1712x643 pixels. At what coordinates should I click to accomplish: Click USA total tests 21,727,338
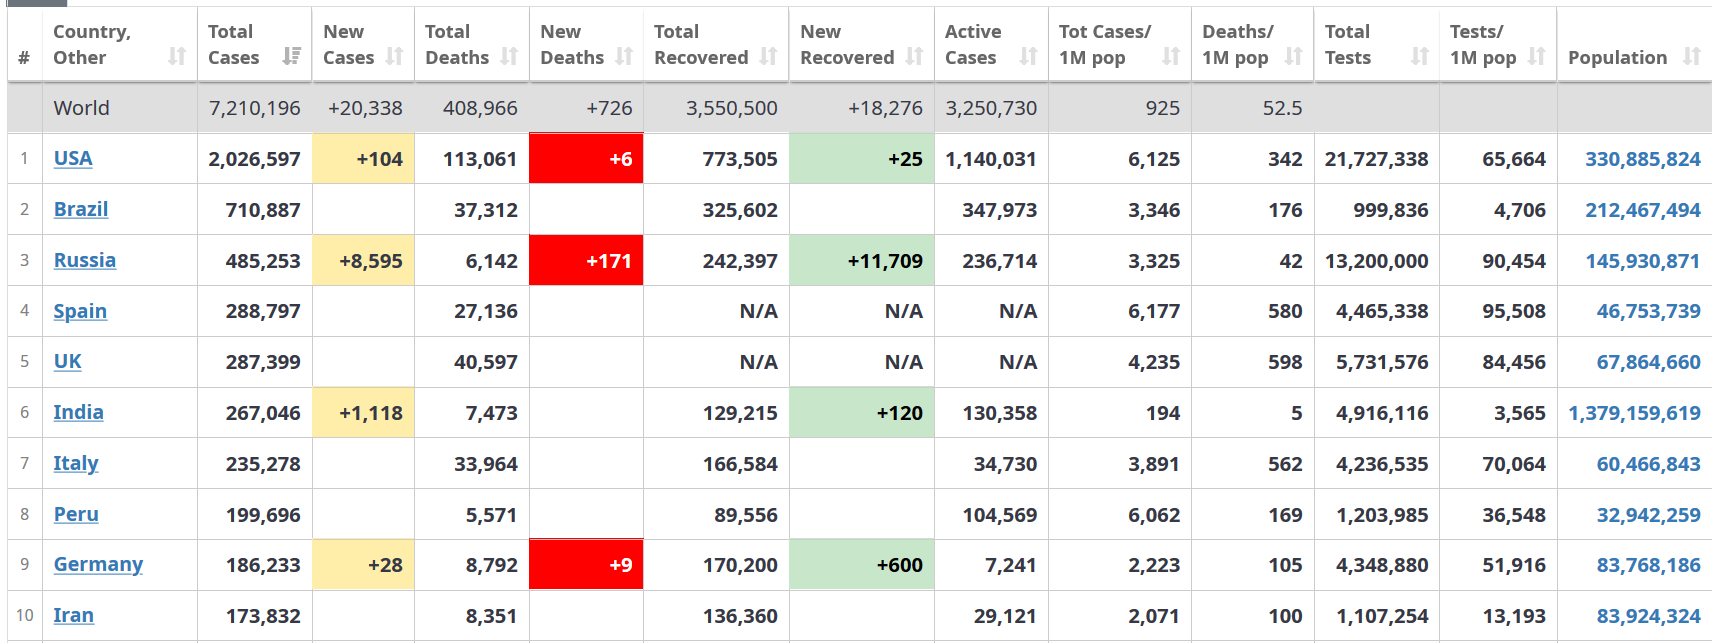[1377, 159]
